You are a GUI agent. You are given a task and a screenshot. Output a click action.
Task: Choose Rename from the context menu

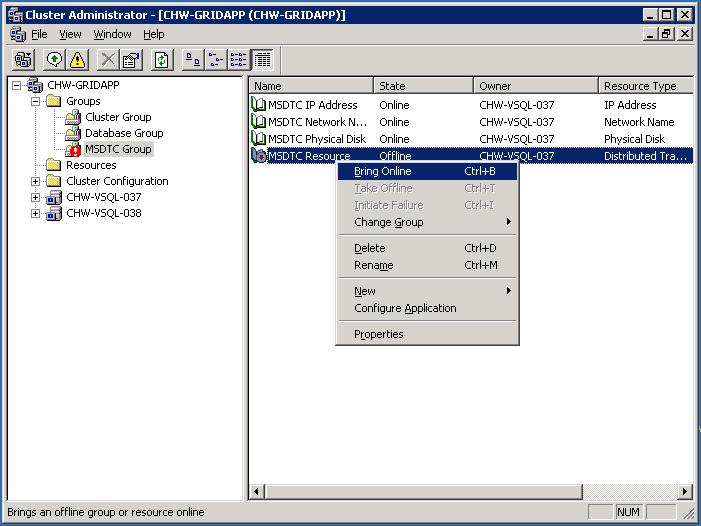tap(427, 265)
